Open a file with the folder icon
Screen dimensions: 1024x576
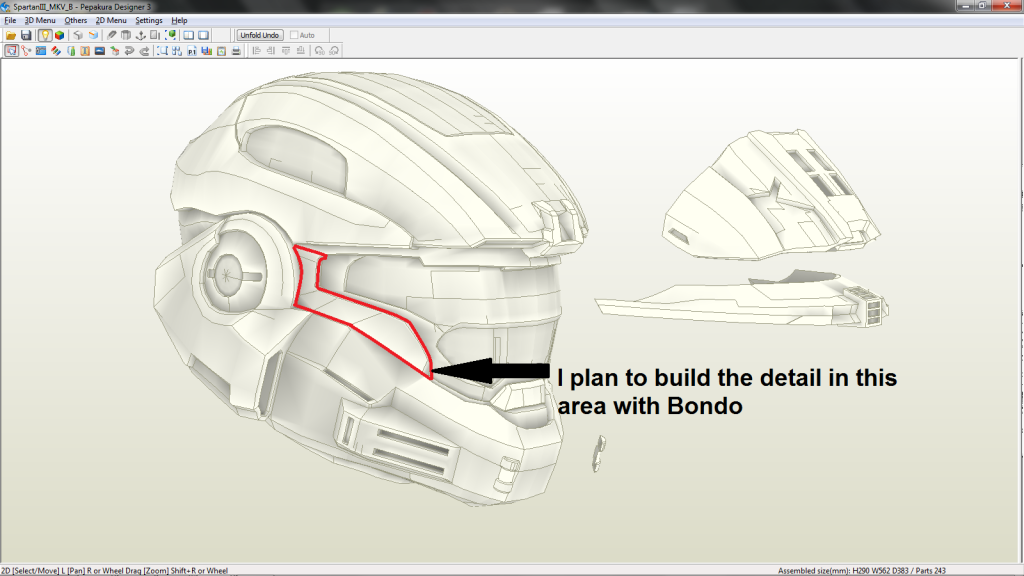pos(11,35)
